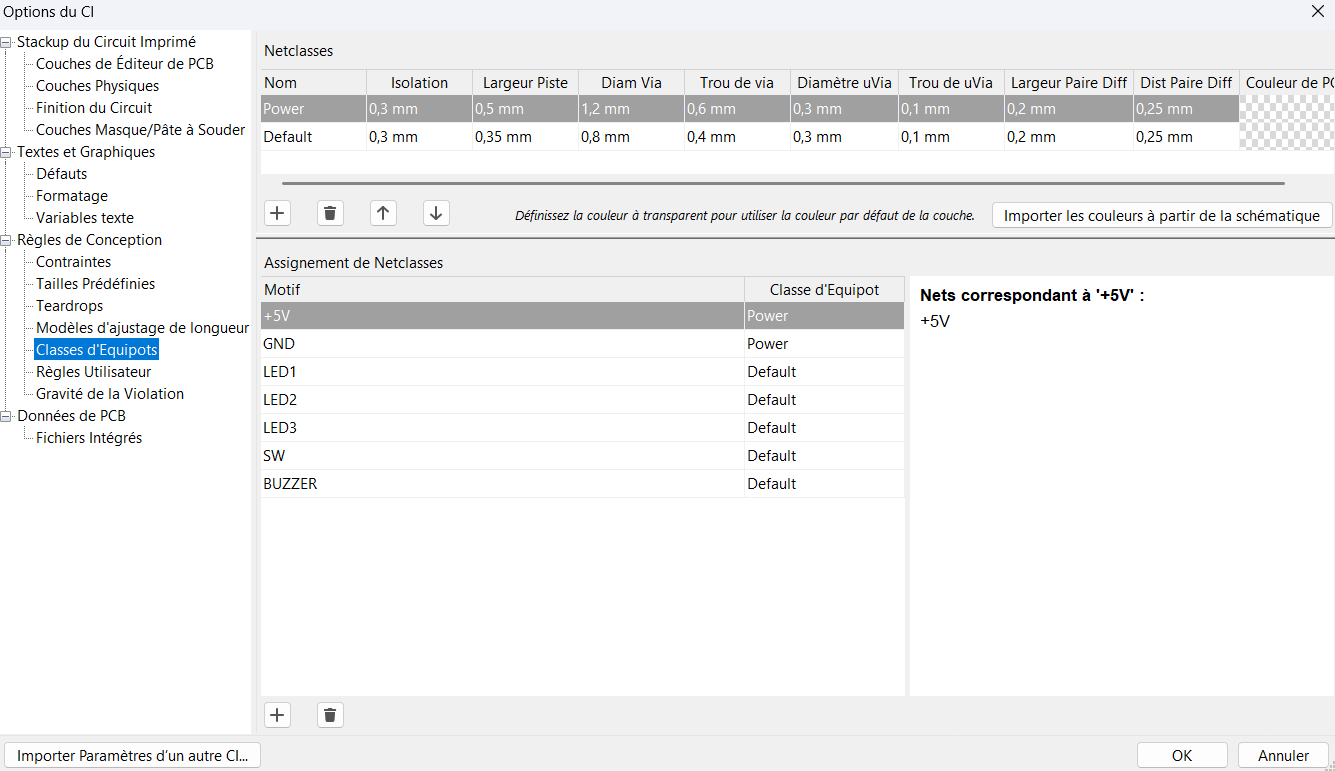Open Finition du Circuit page
This screenshot has height=771, width=1335.
point(94,108)
